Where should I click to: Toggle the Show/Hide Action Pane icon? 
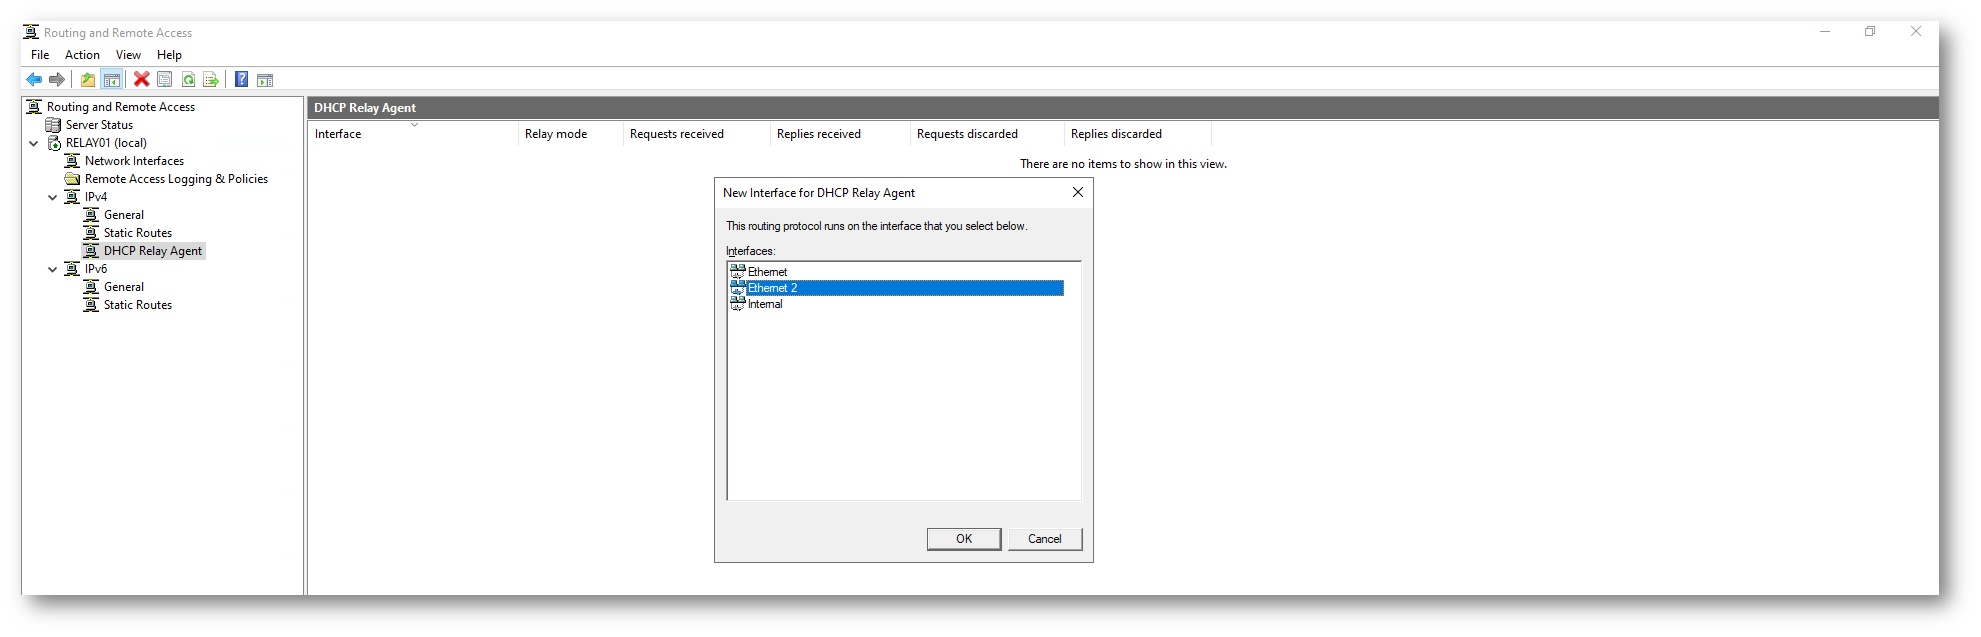[265, 80]
